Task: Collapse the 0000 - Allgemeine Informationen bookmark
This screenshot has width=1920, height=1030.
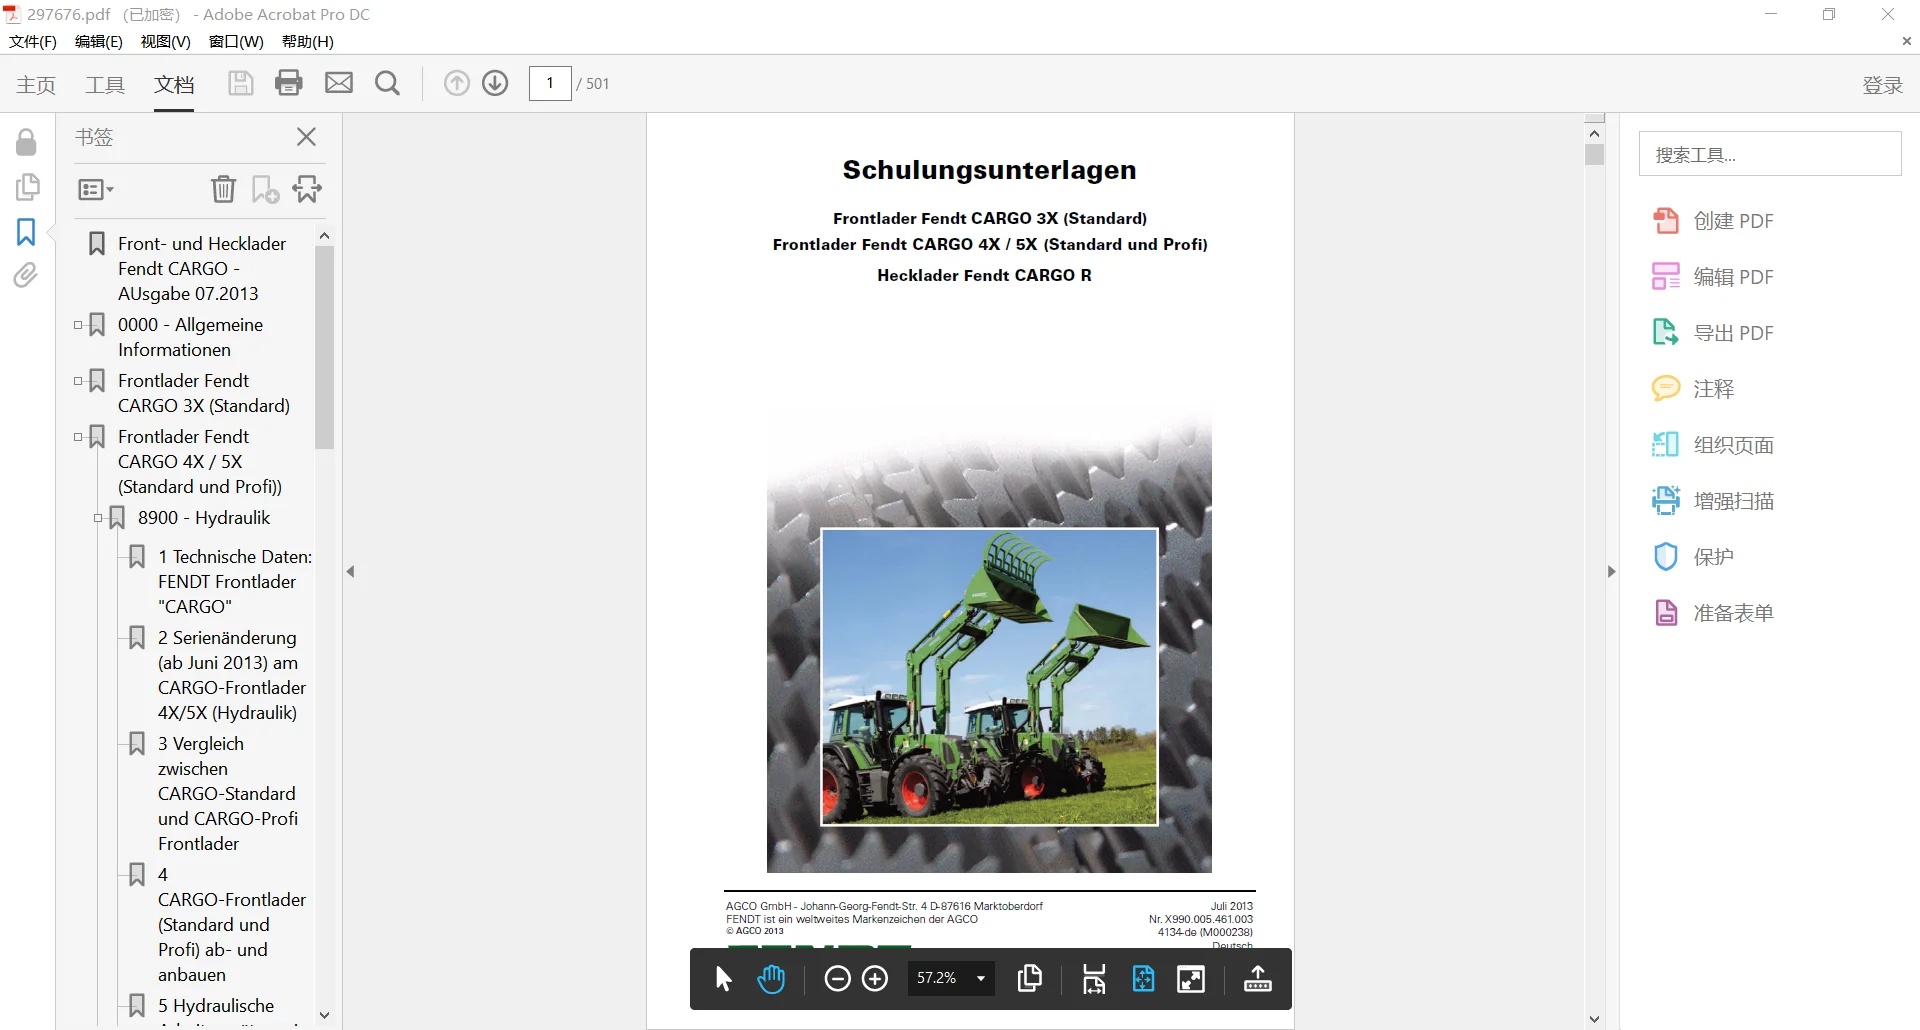Action: point(78,325)
